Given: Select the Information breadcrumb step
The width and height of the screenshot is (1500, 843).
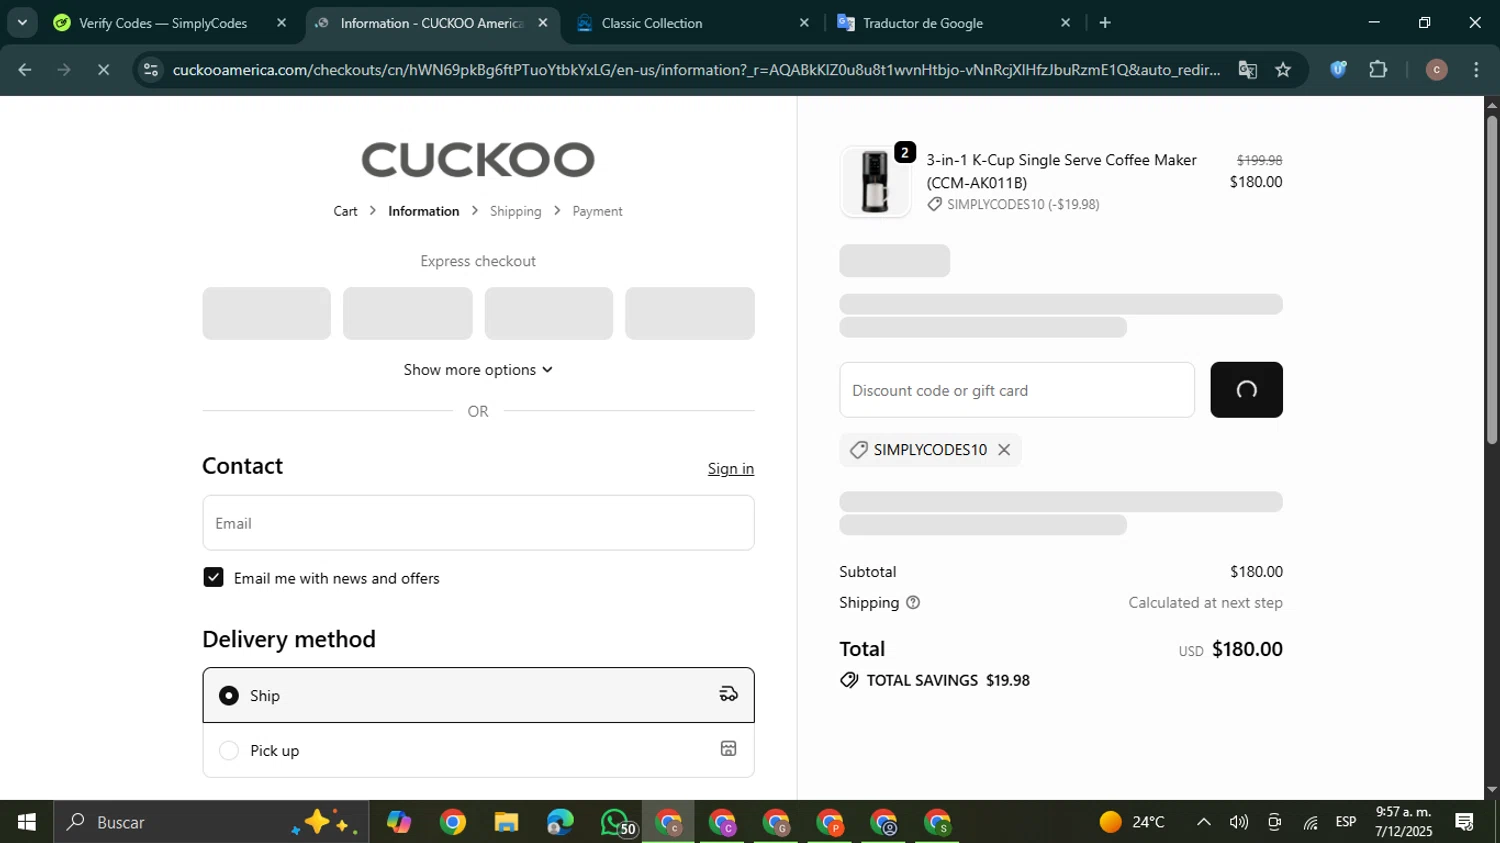Looking at the screenshot, I should point(424,211).
